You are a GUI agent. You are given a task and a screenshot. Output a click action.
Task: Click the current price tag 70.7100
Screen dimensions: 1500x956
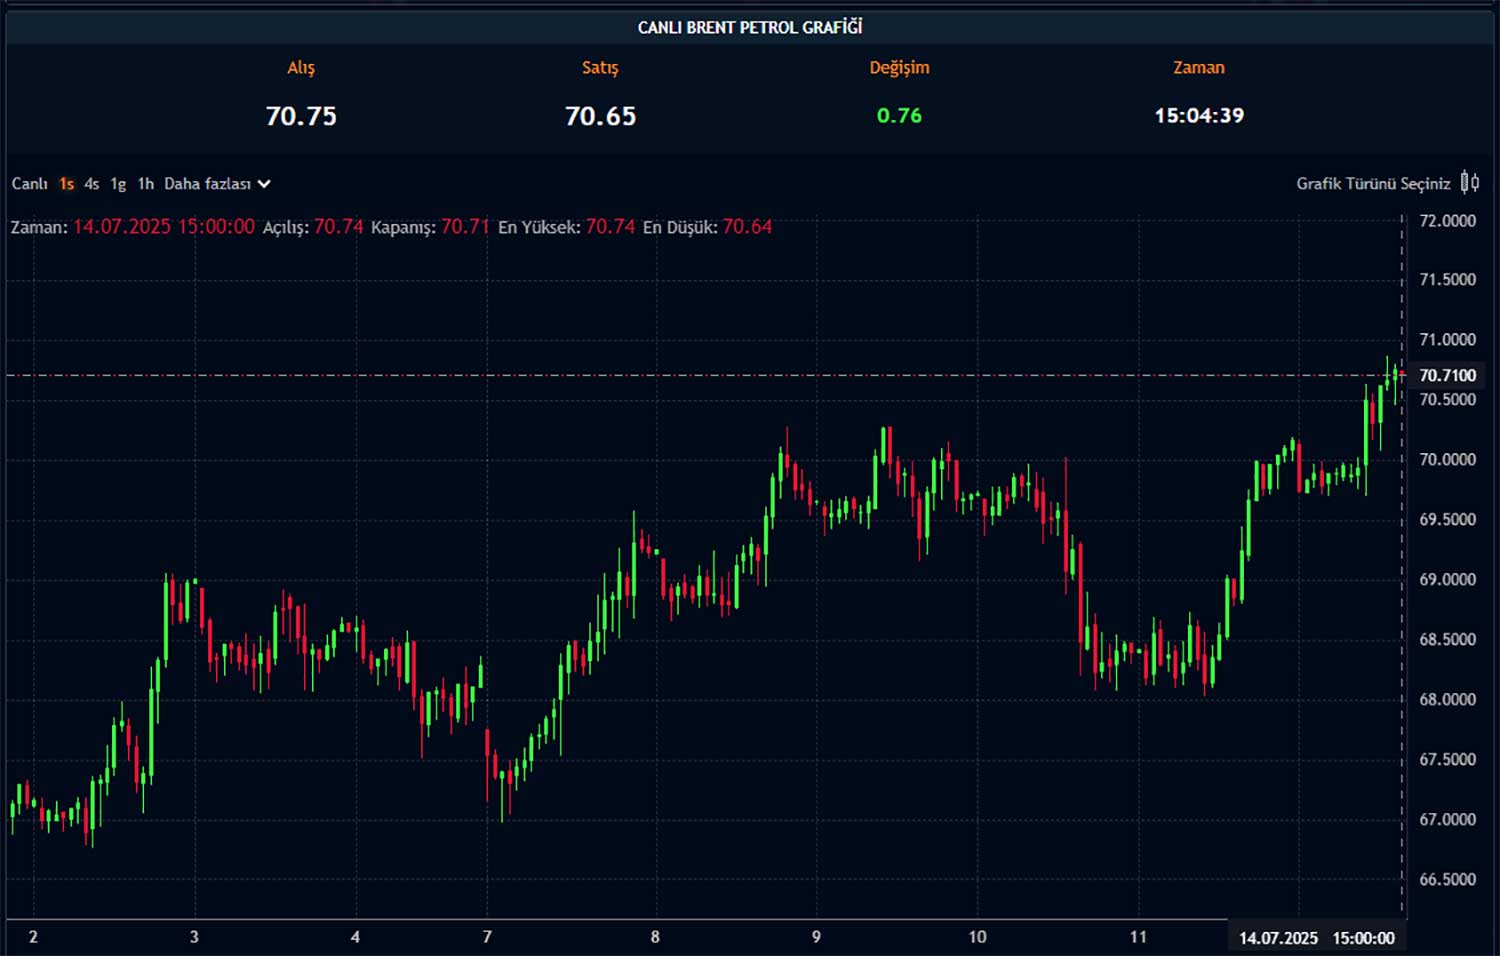click(1447, 375)
